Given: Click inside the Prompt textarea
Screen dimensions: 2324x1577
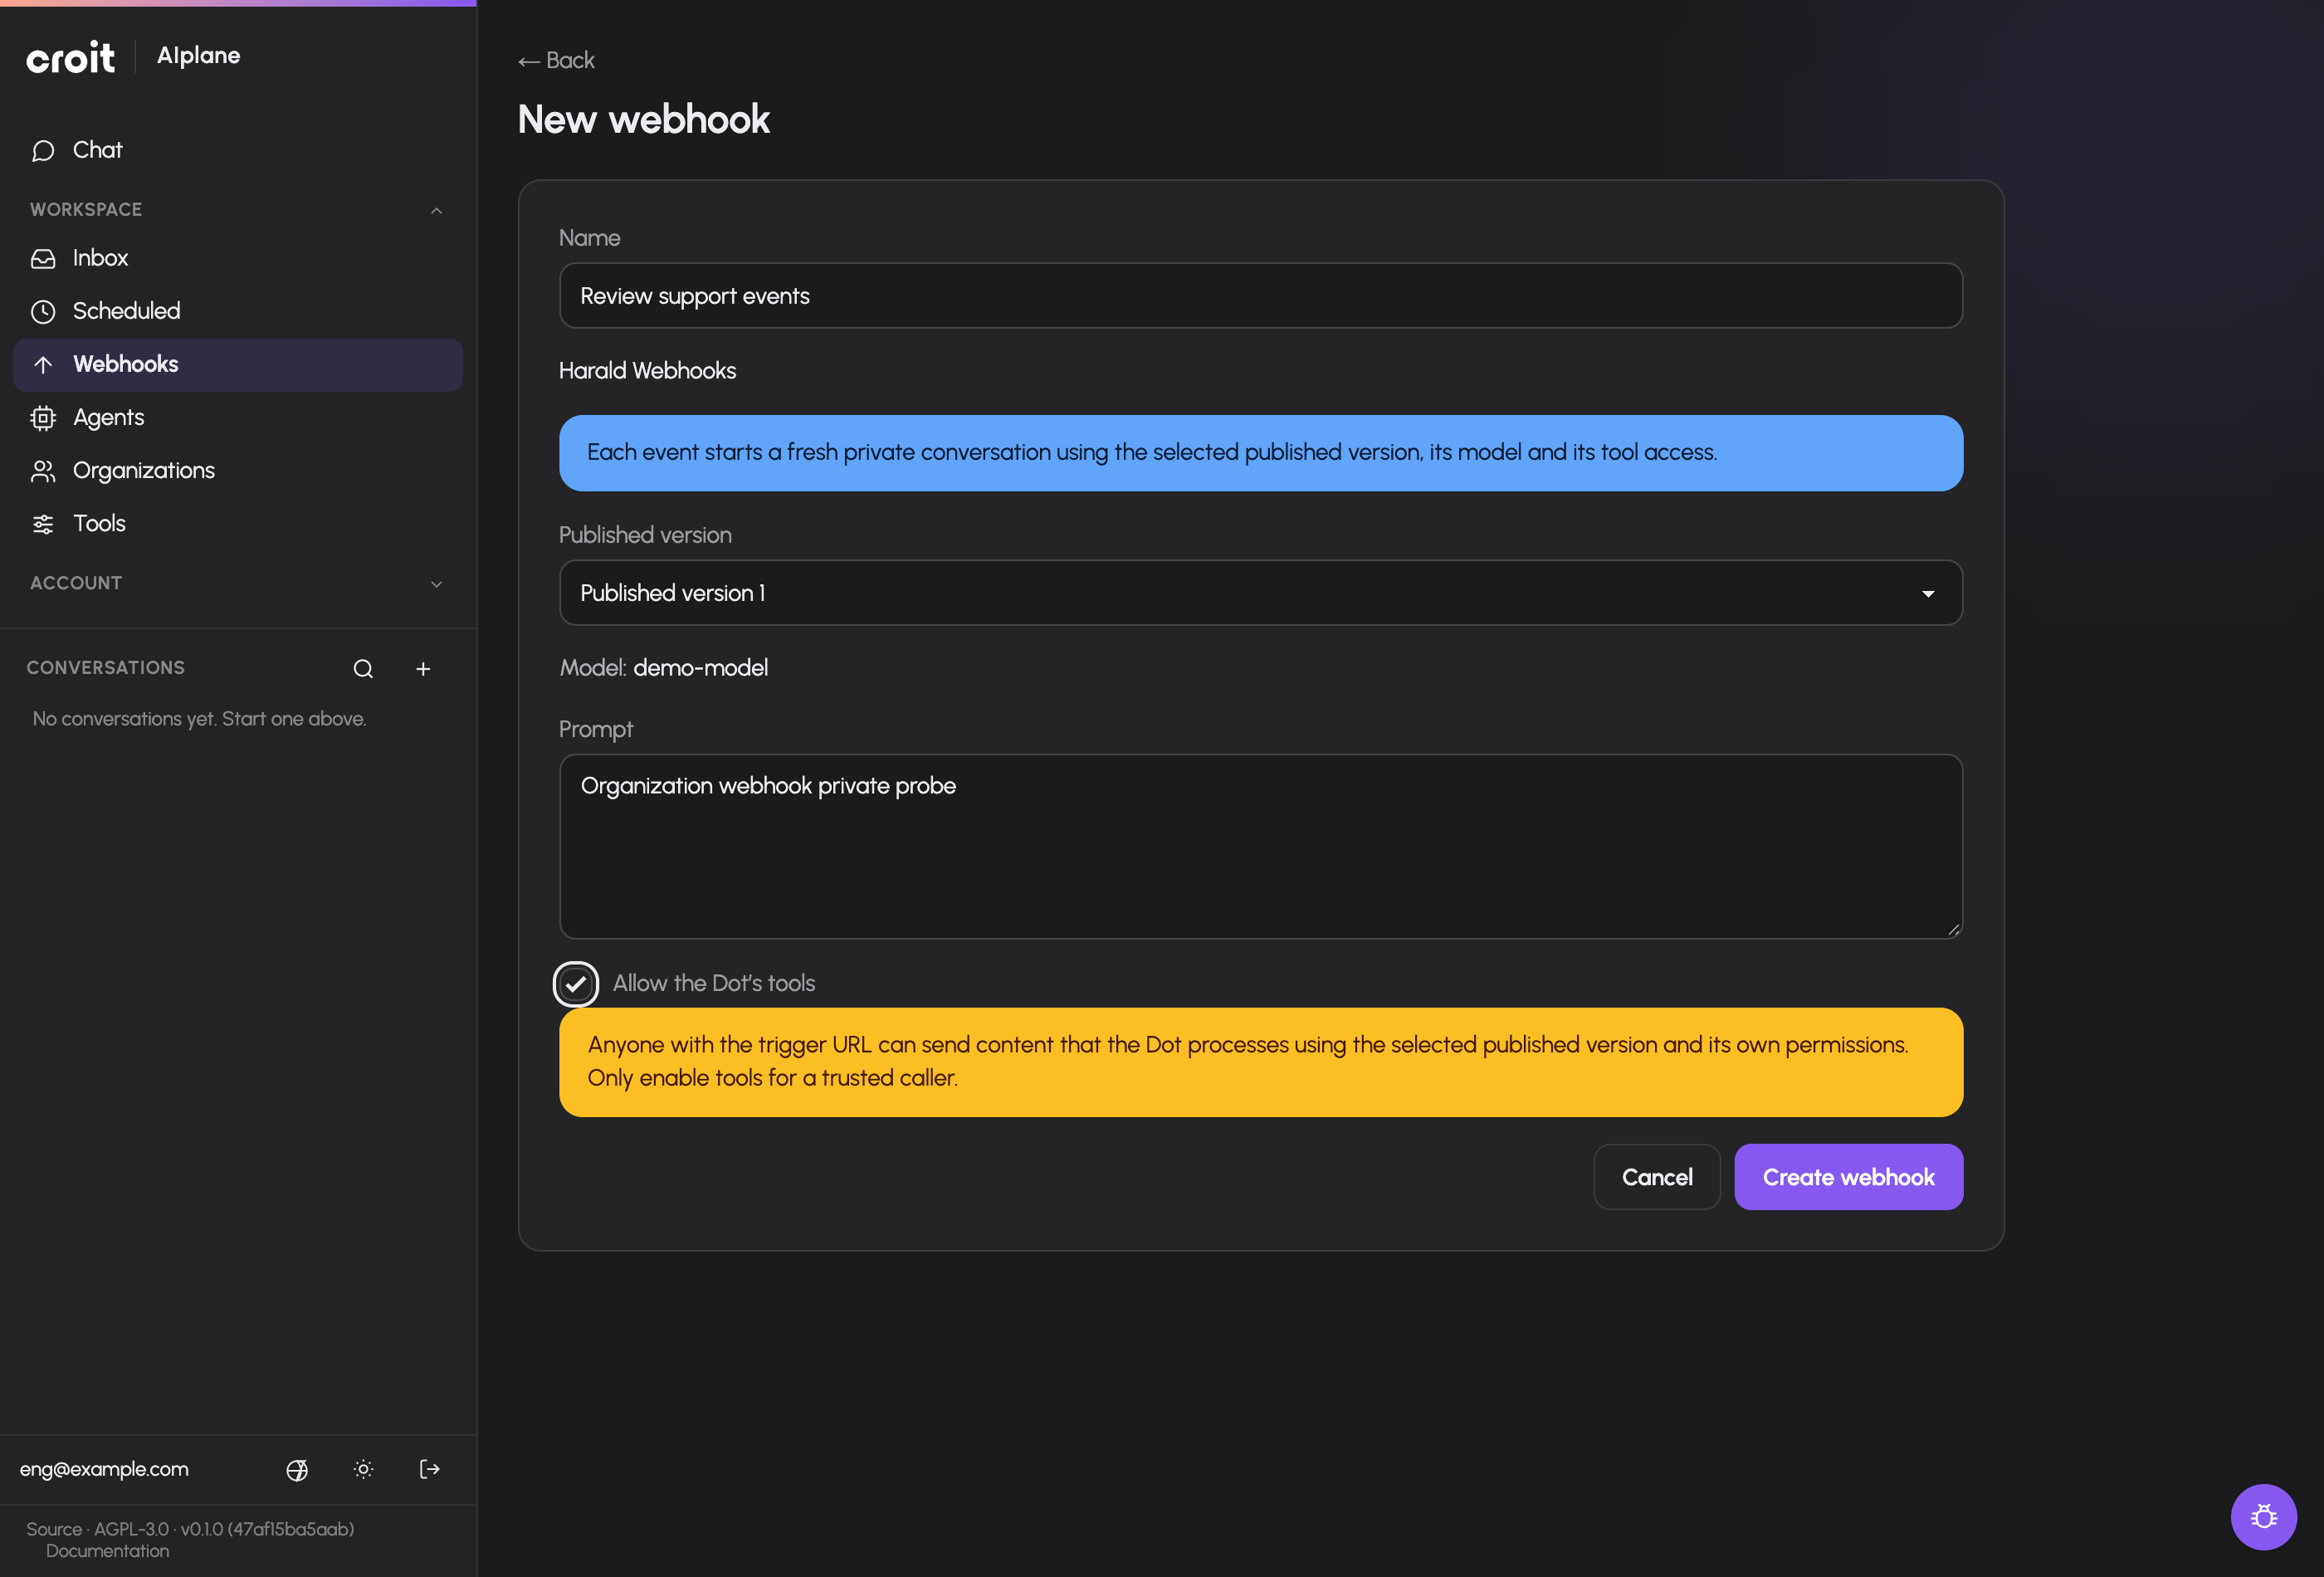Looking at the screenshot, I should point(1260,846).
